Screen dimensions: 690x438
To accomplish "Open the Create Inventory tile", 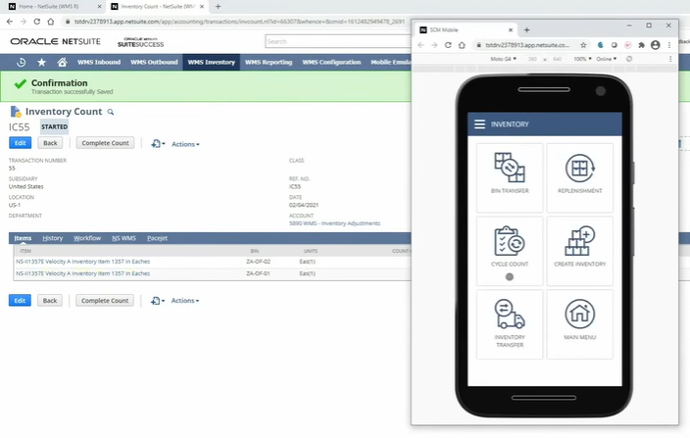I will pos(580,250).
